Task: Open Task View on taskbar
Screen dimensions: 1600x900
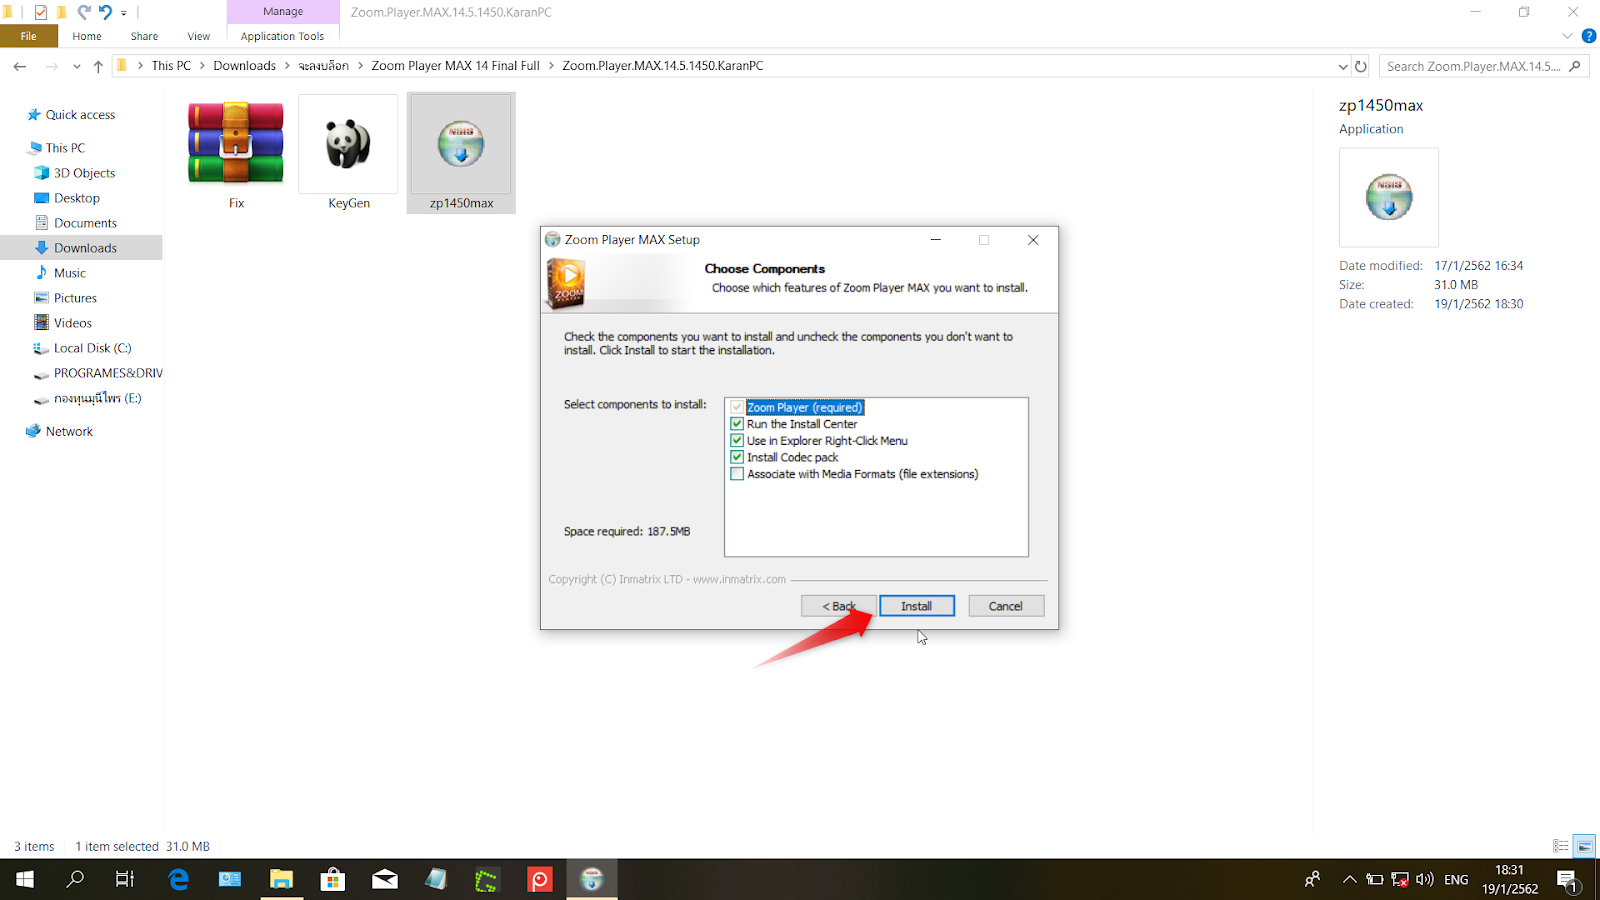Action: 125,879
